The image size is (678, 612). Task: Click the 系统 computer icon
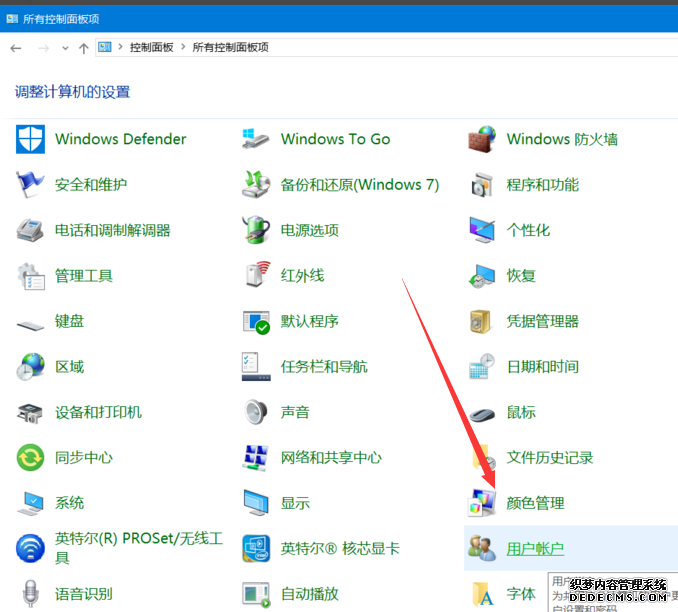click(30, 503)
